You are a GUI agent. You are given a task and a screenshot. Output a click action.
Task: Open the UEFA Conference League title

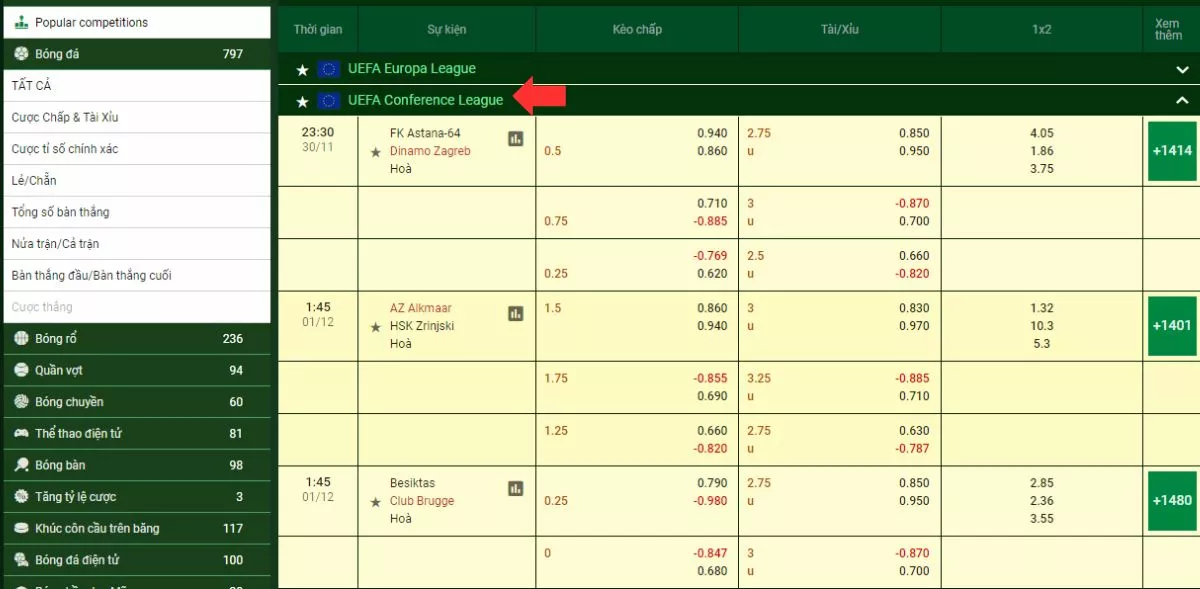click(x=426, y=100)
